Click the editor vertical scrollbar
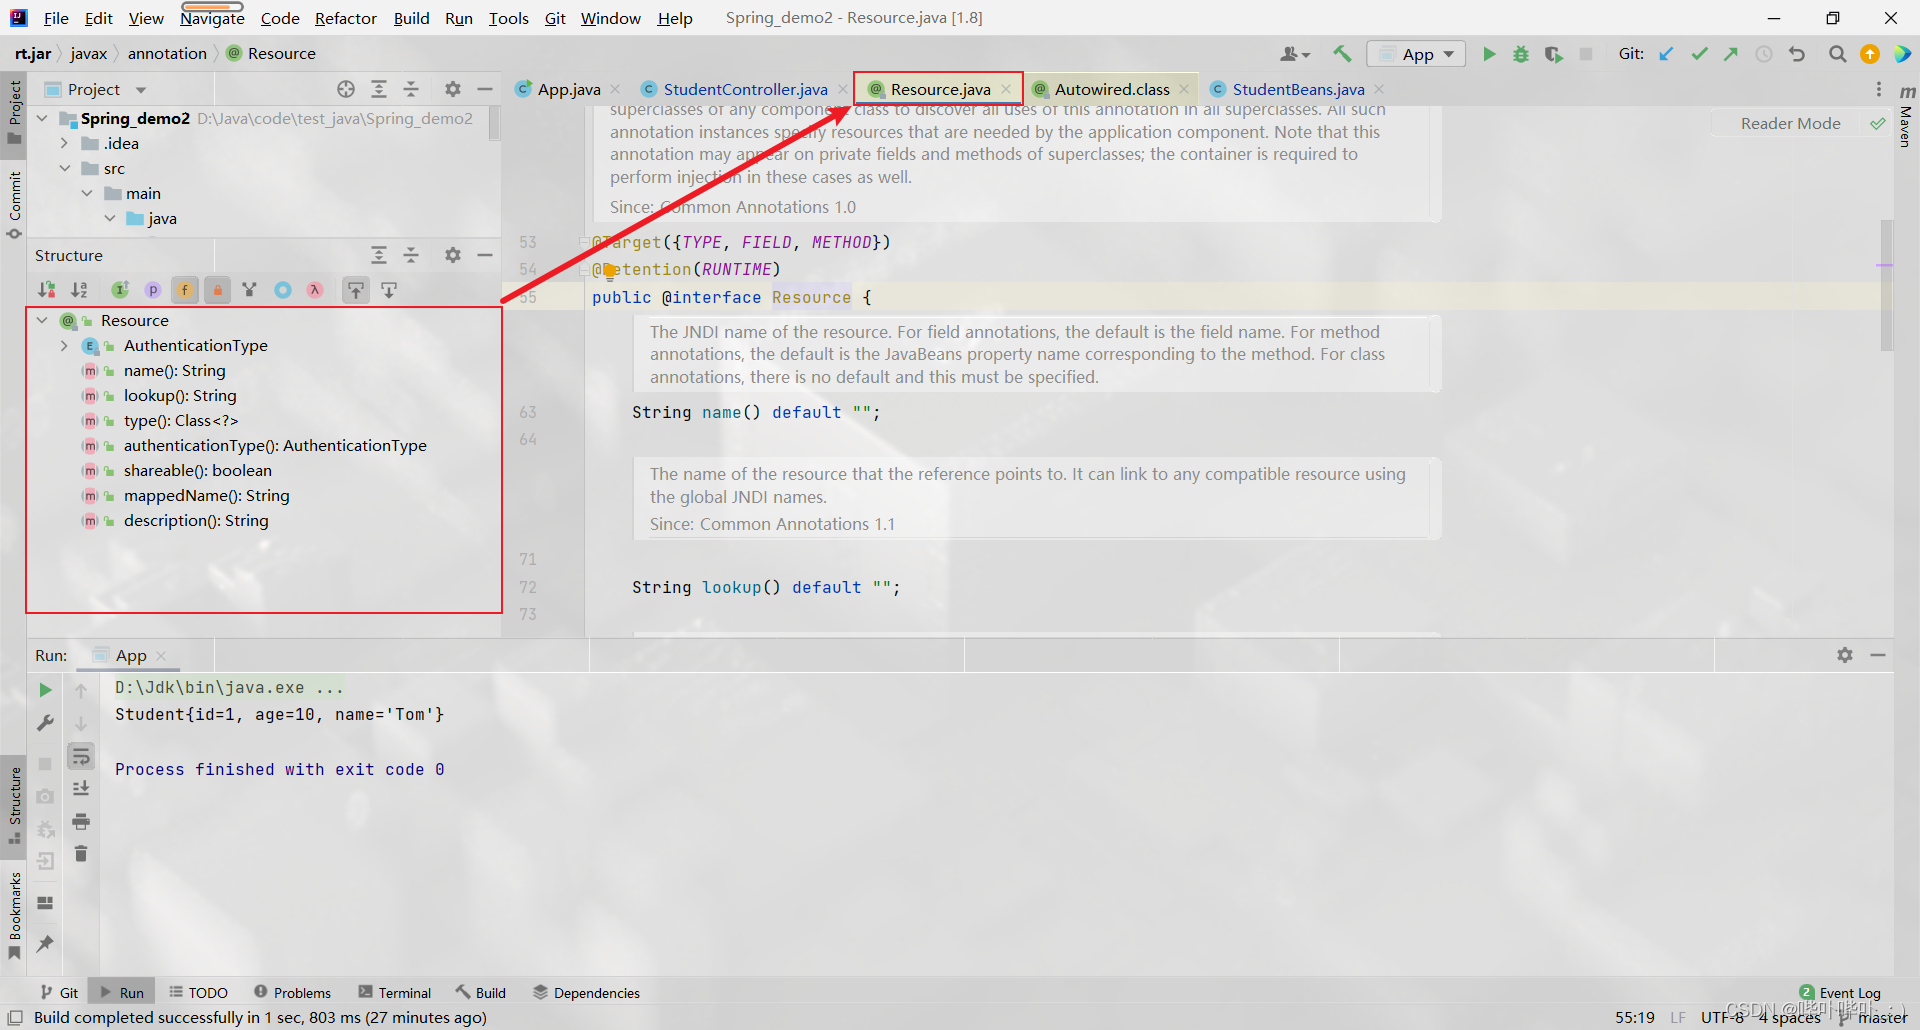This screenshot has height=1030, width=1920. pos(1886,285)
